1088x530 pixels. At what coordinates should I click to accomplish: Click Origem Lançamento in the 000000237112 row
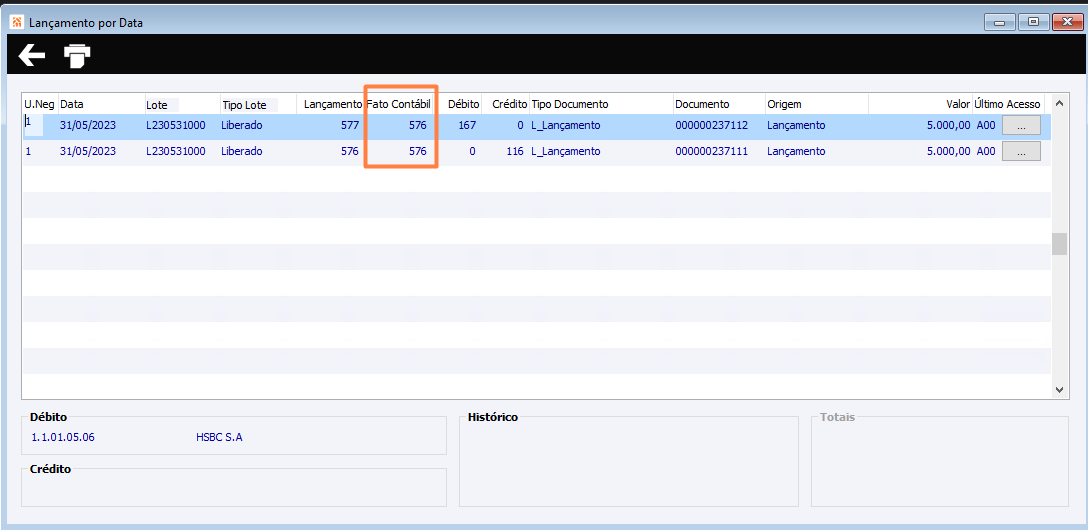(x=796, y=126)
